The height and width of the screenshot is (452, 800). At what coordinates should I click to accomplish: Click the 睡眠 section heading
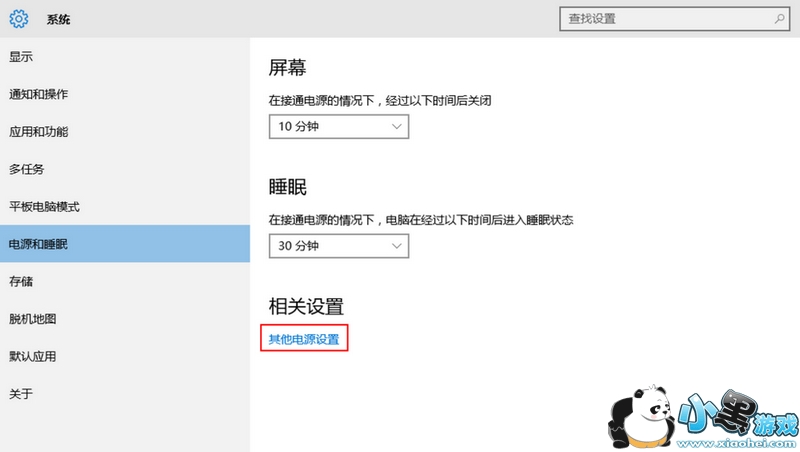tap(287, 187)
